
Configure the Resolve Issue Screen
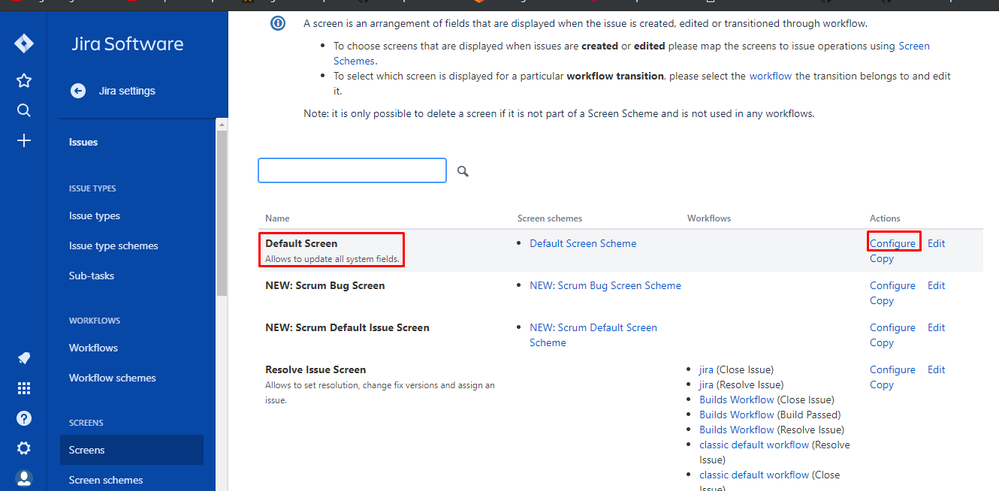click(893, 369)
